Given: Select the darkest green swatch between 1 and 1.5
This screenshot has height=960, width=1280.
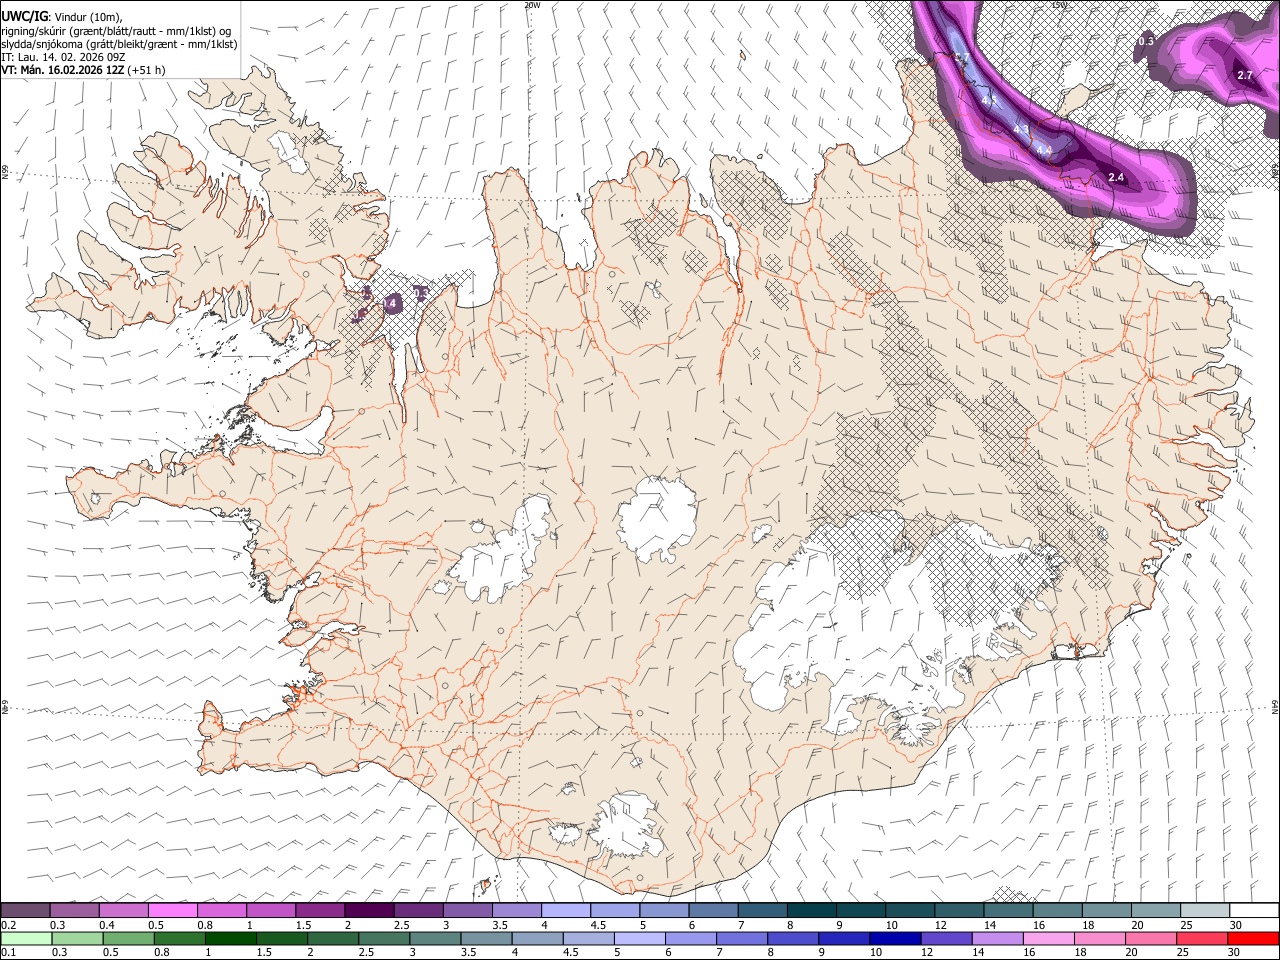Looking at the screenshot, I should point(231,938).
